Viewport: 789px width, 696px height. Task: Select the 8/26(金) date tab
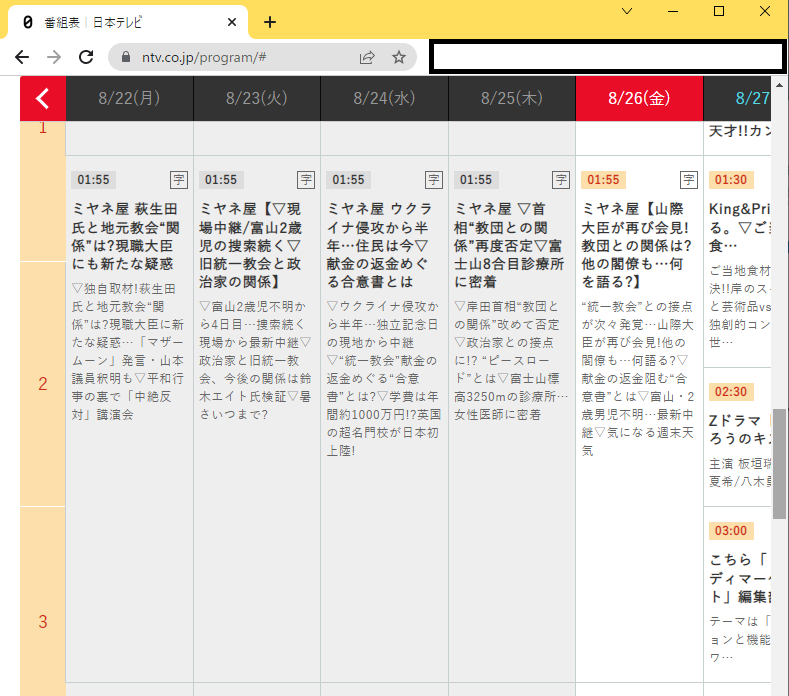tap(639, 98)
